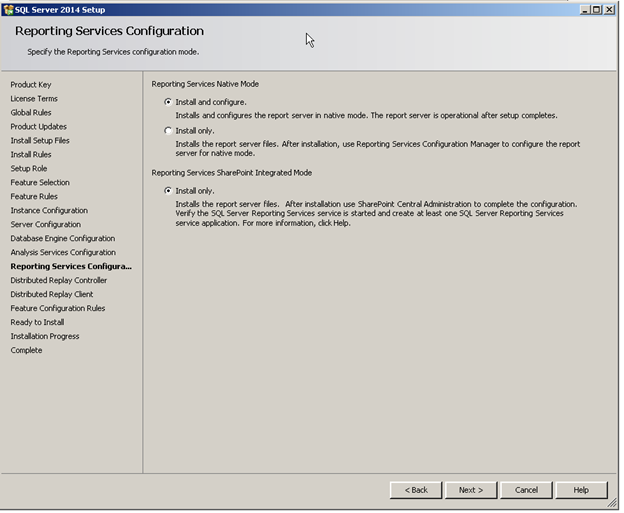
Task: Select Distributed Replay Client step
Action: 52,294
